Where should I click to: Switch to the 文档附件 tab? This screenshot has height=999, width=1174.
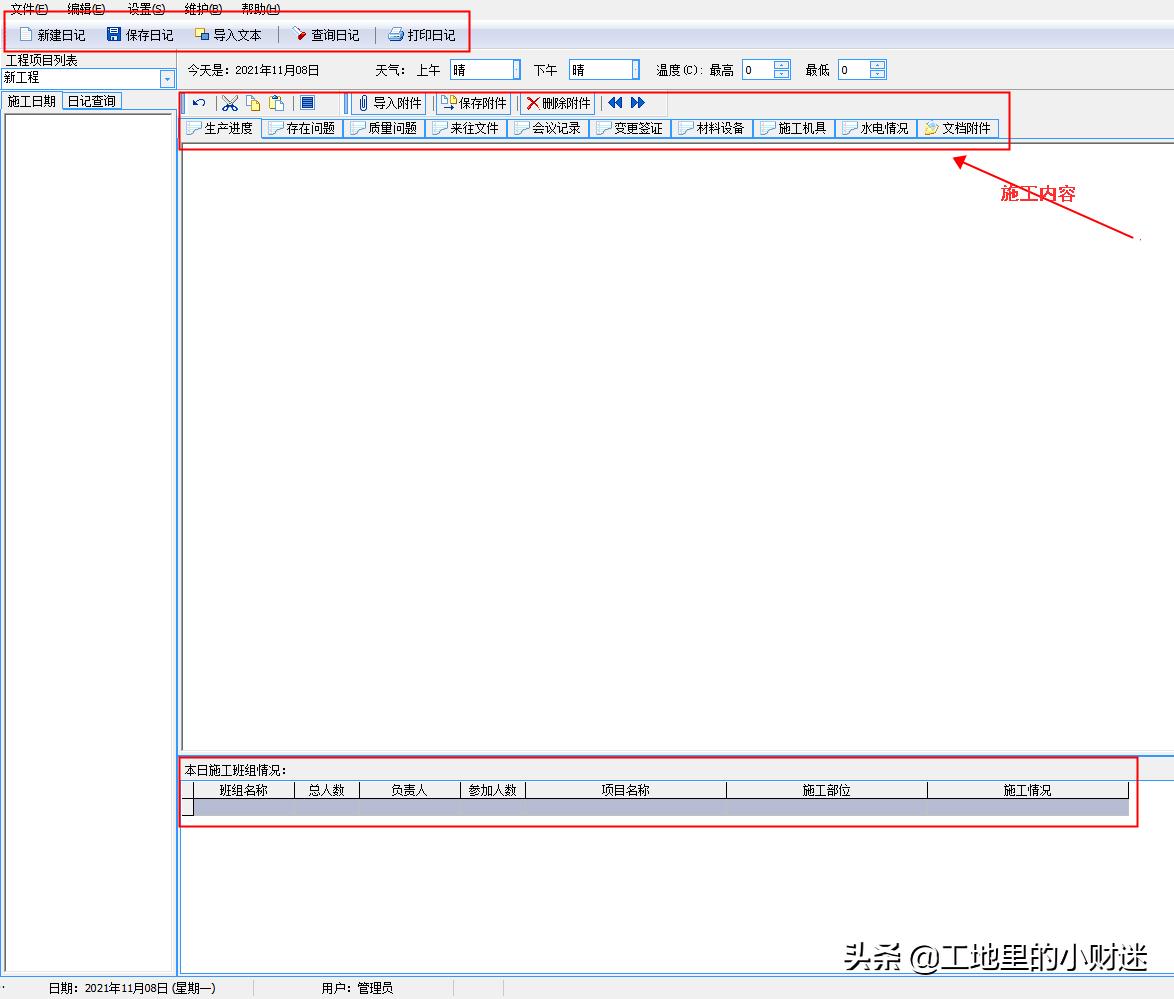coord(958,128)
